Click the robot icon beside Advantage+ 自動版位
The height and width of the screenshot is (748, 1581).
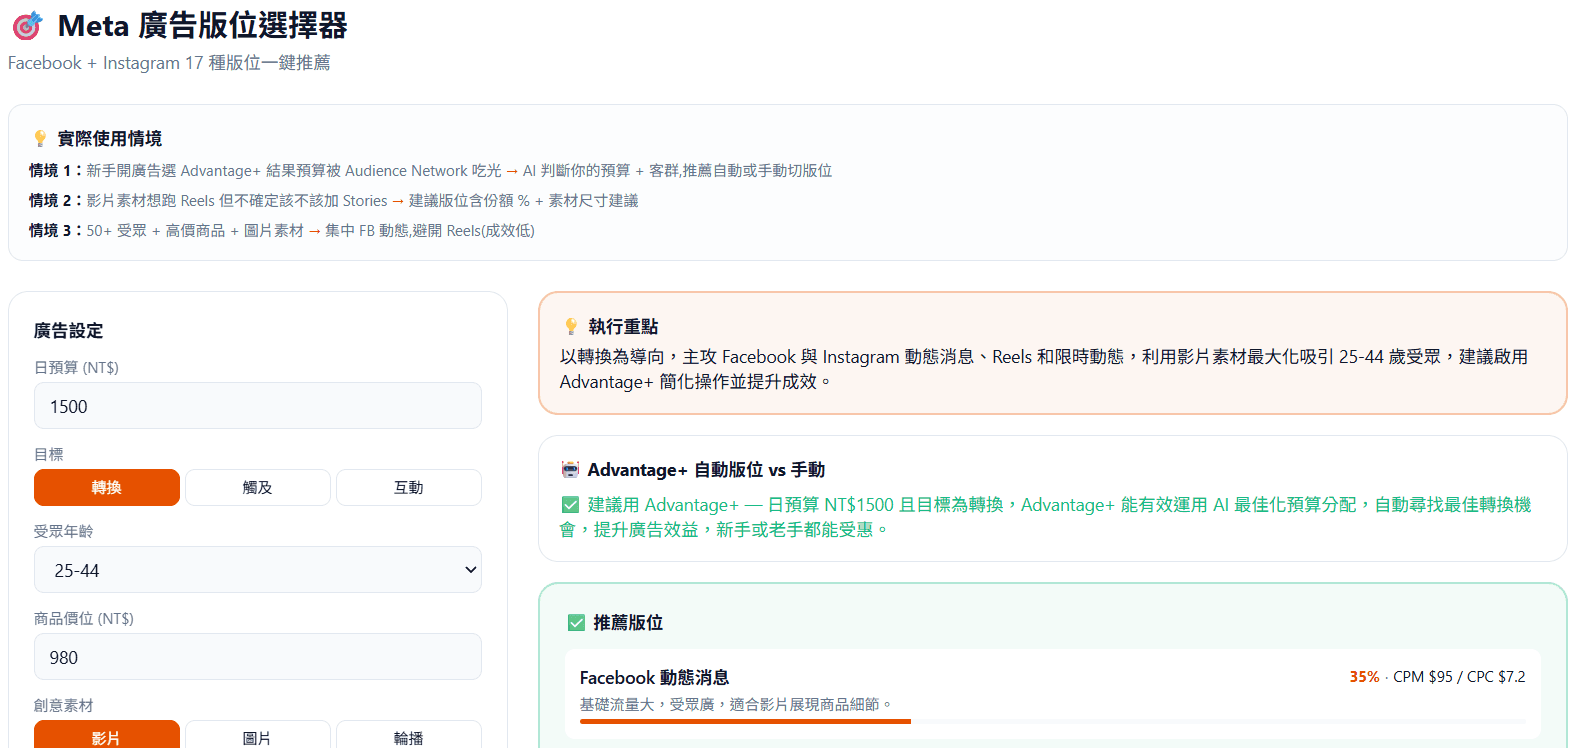(570, 470)
